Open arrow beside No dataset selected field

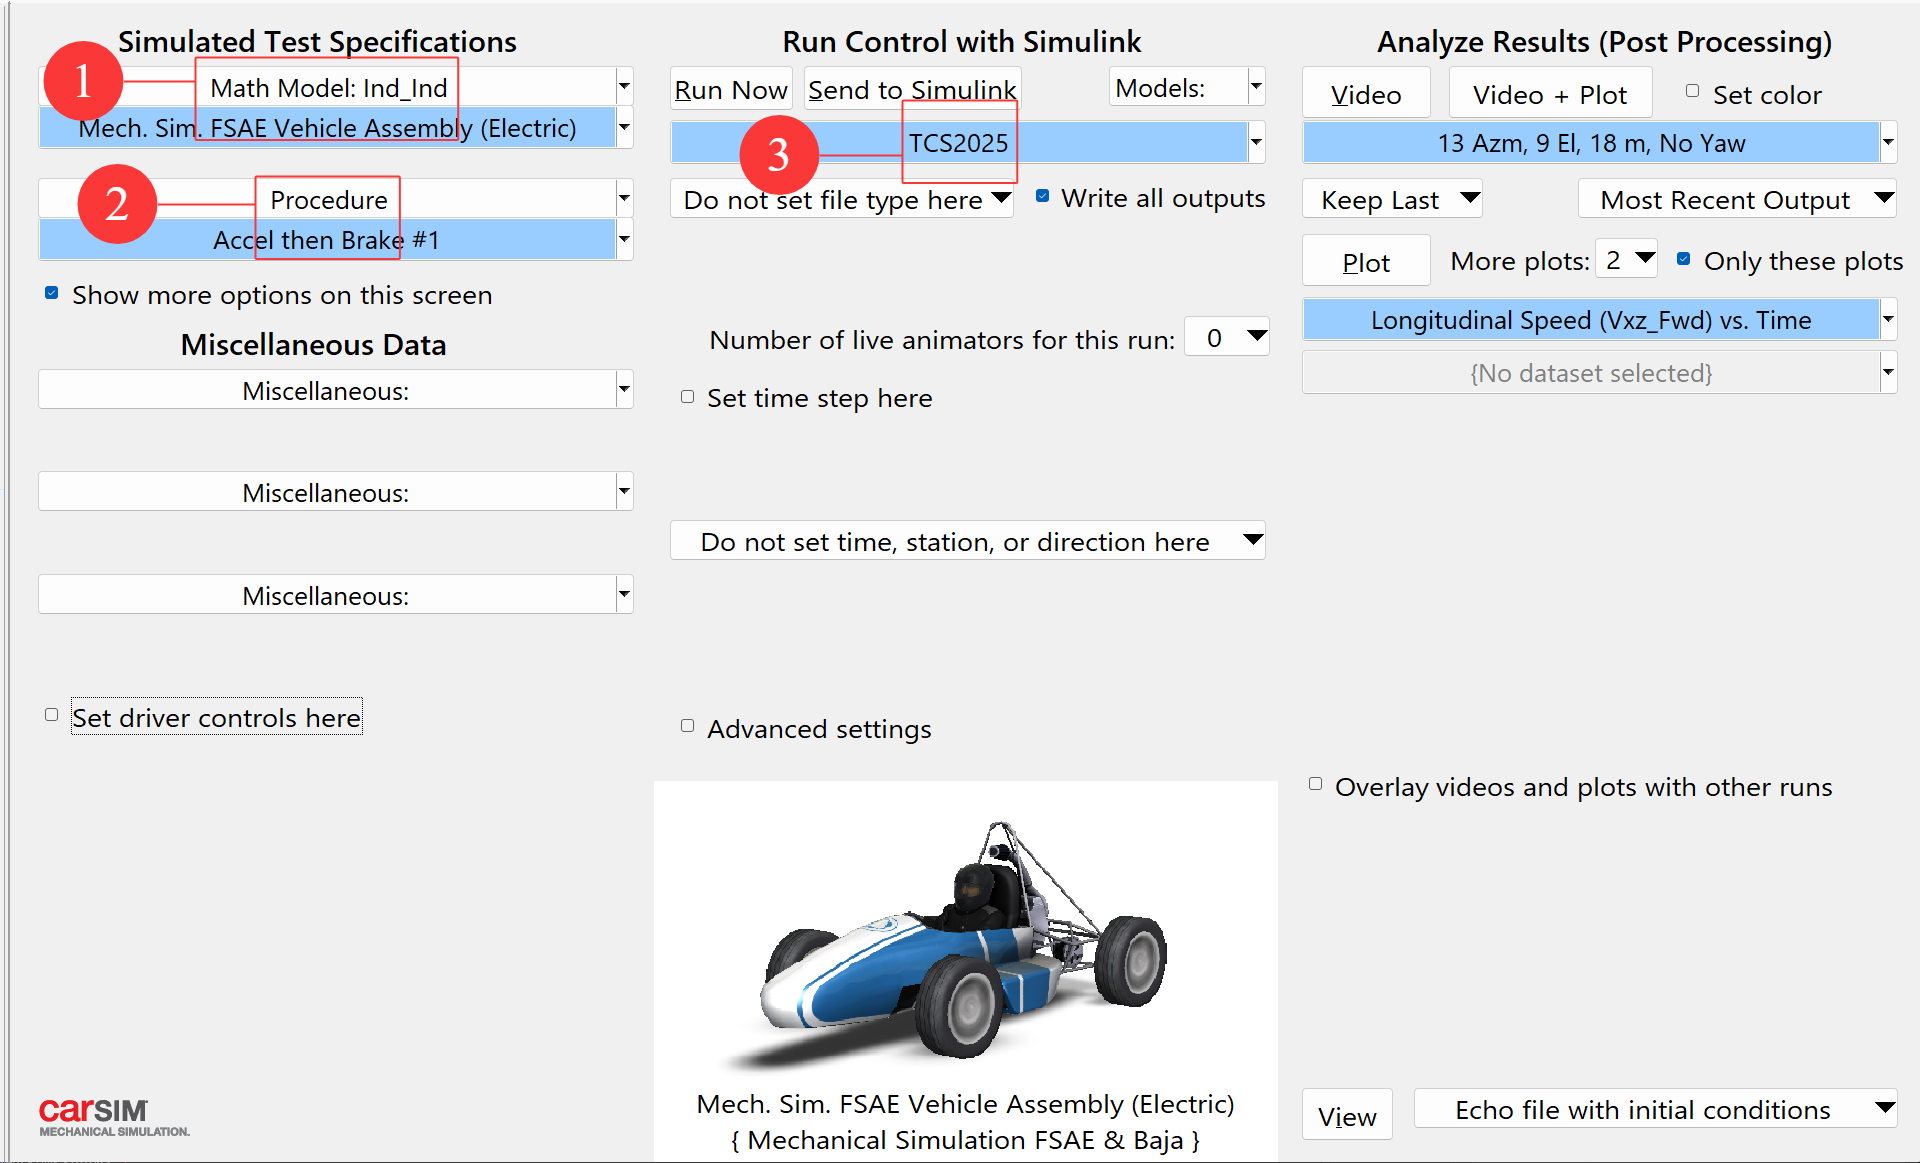(x=1888, y=373)
